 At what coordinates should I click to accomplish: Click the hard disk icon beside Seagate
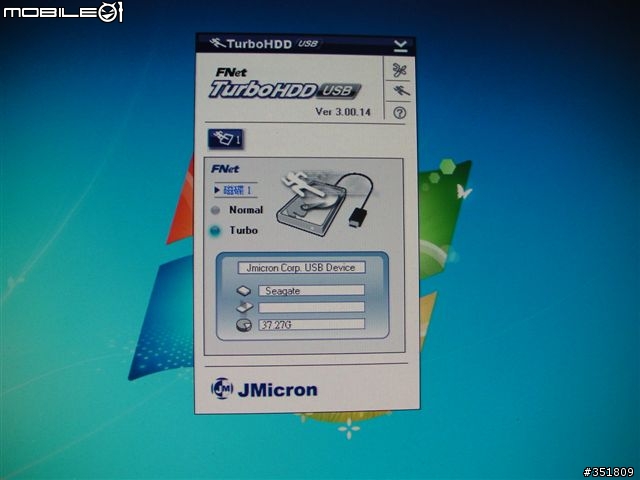244,291
